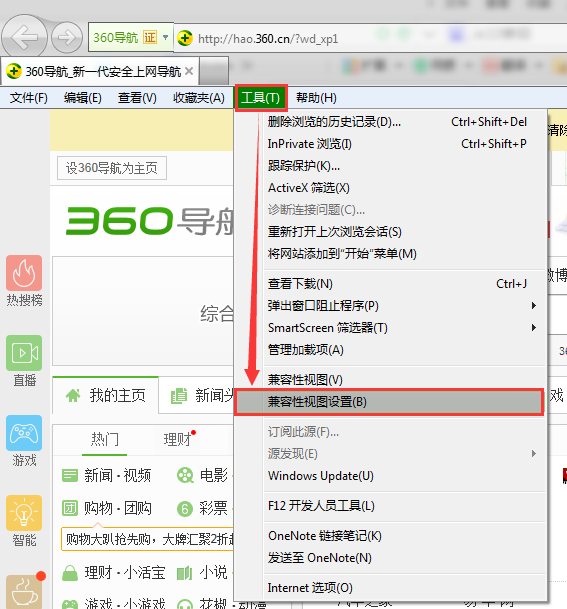Click the 电影 film reel icon
This screenshot has width=567, height=609.
coord(185,475)
